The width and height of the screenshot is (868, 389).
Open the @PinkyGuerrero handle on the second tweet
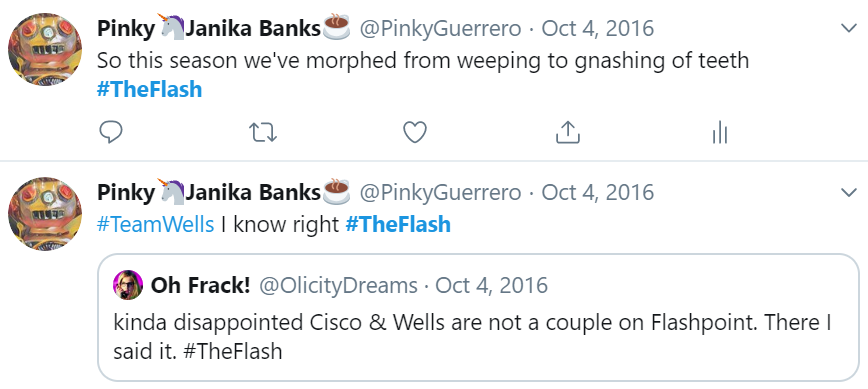(x=441, y=193)
